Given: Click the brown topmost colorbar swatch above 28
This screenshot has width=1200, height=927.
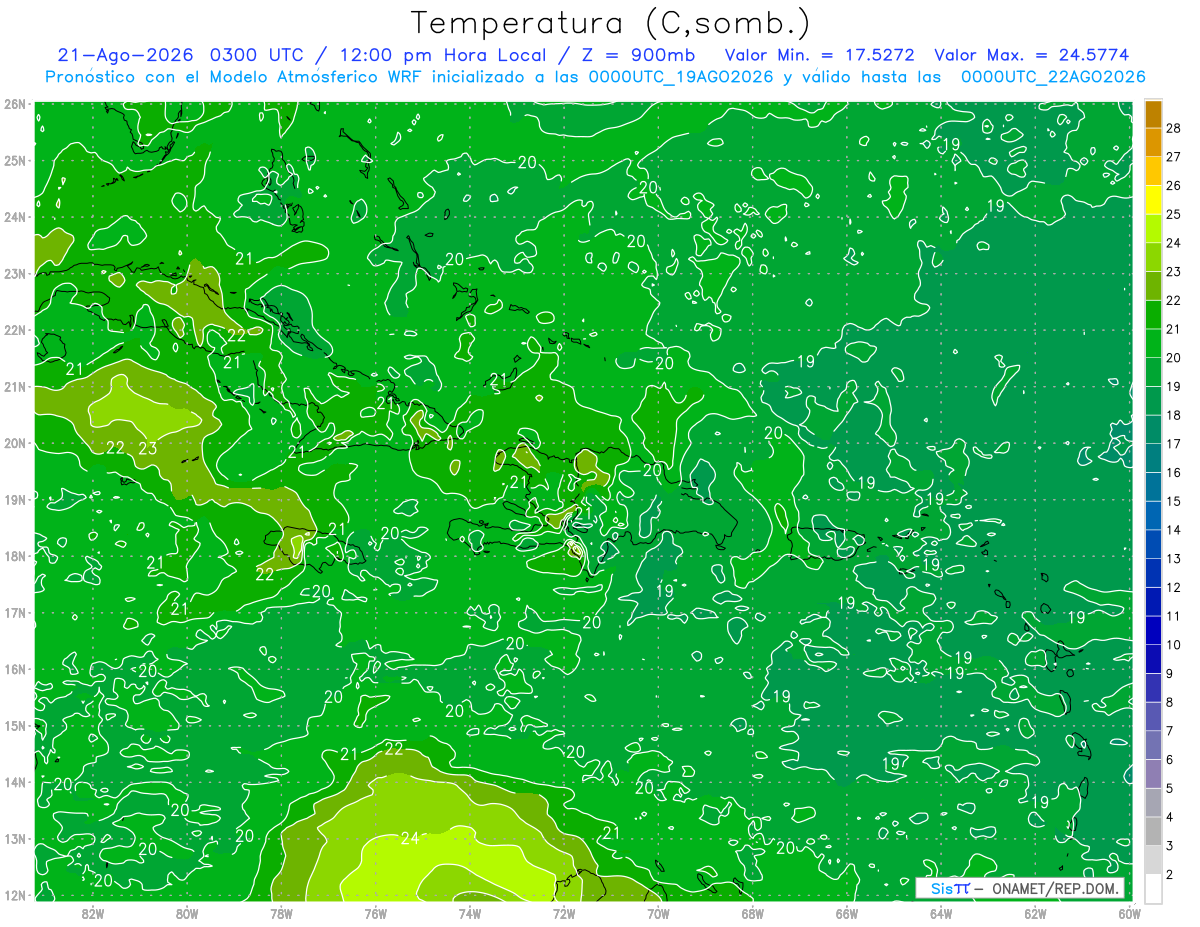Looking at the screenshot, I should [x=1153, y=114].
